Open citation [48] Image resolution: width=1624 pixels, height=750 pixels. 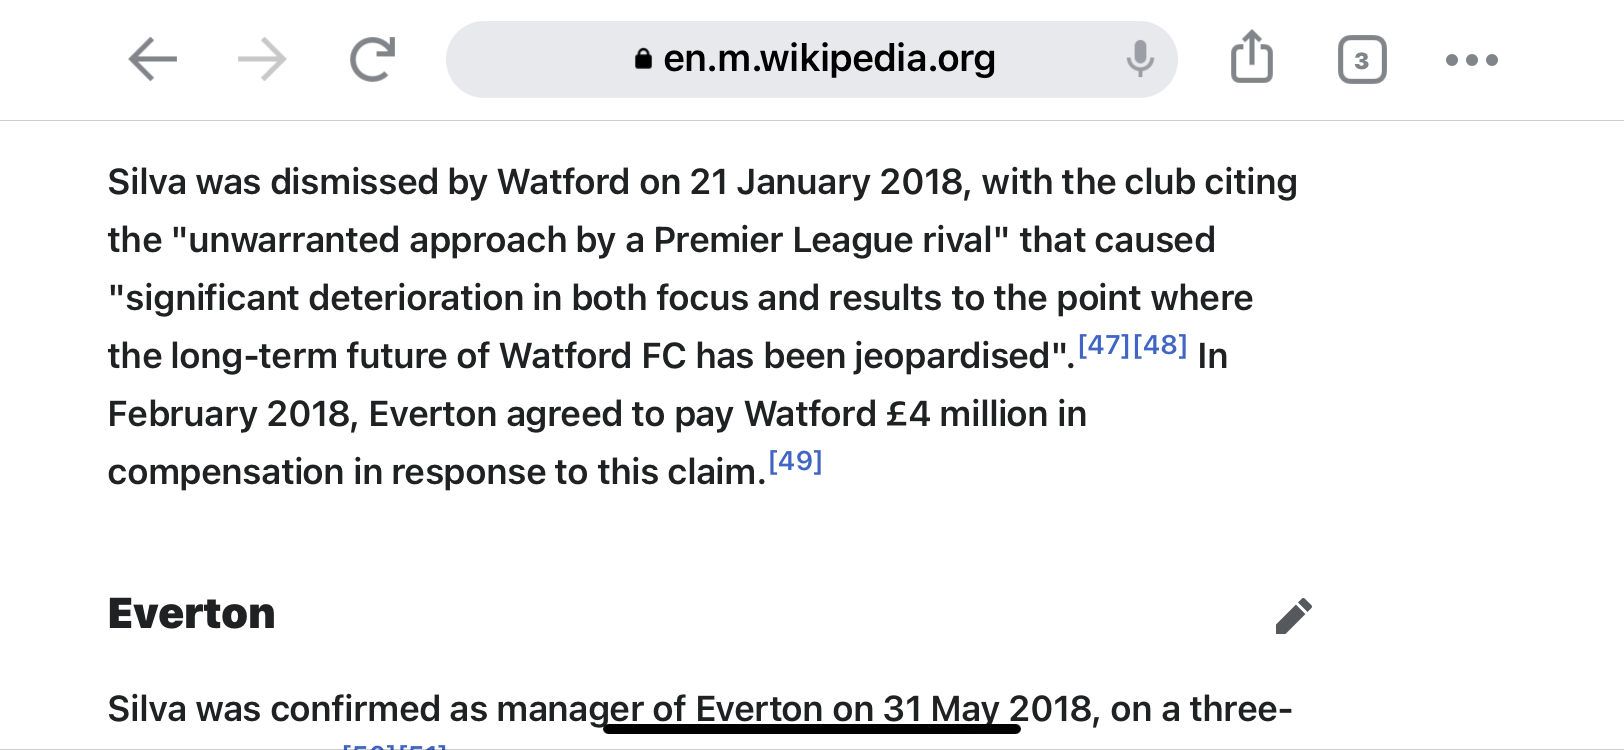point(1160,345)
